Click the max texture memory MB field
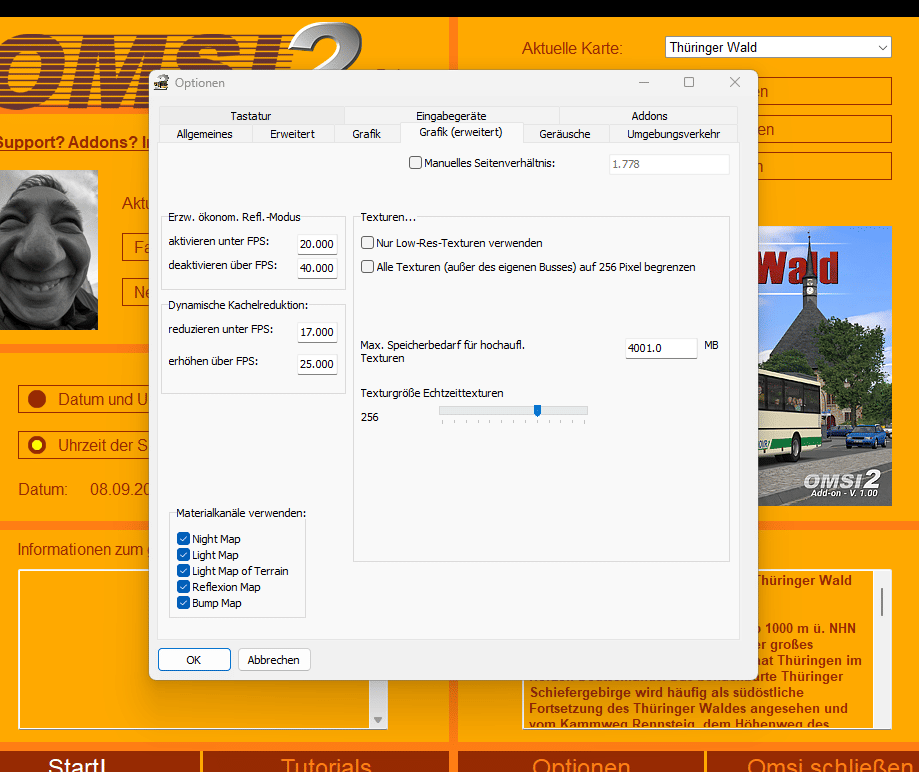Screen dimensions: 919x772 pyautogui.click(x=661, y=348)
